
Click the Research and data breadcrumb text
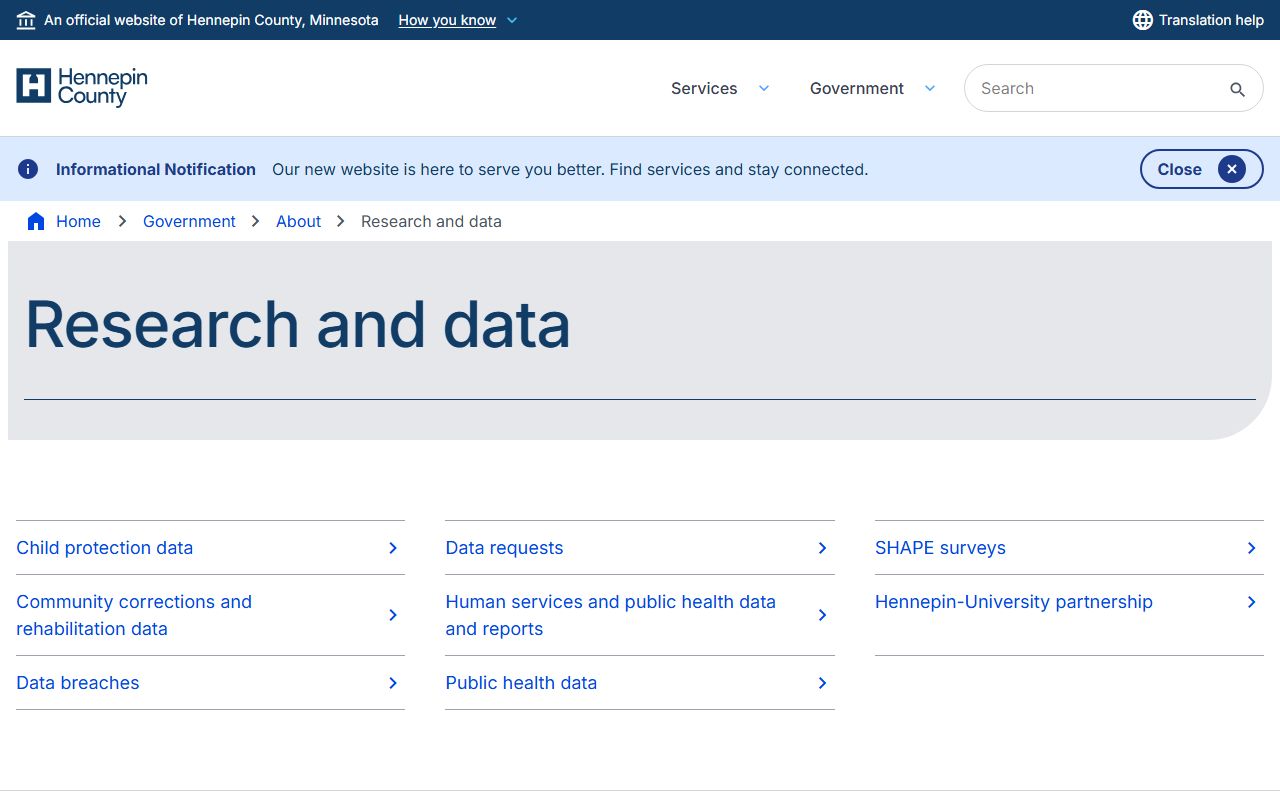click(x=431, y=221)
